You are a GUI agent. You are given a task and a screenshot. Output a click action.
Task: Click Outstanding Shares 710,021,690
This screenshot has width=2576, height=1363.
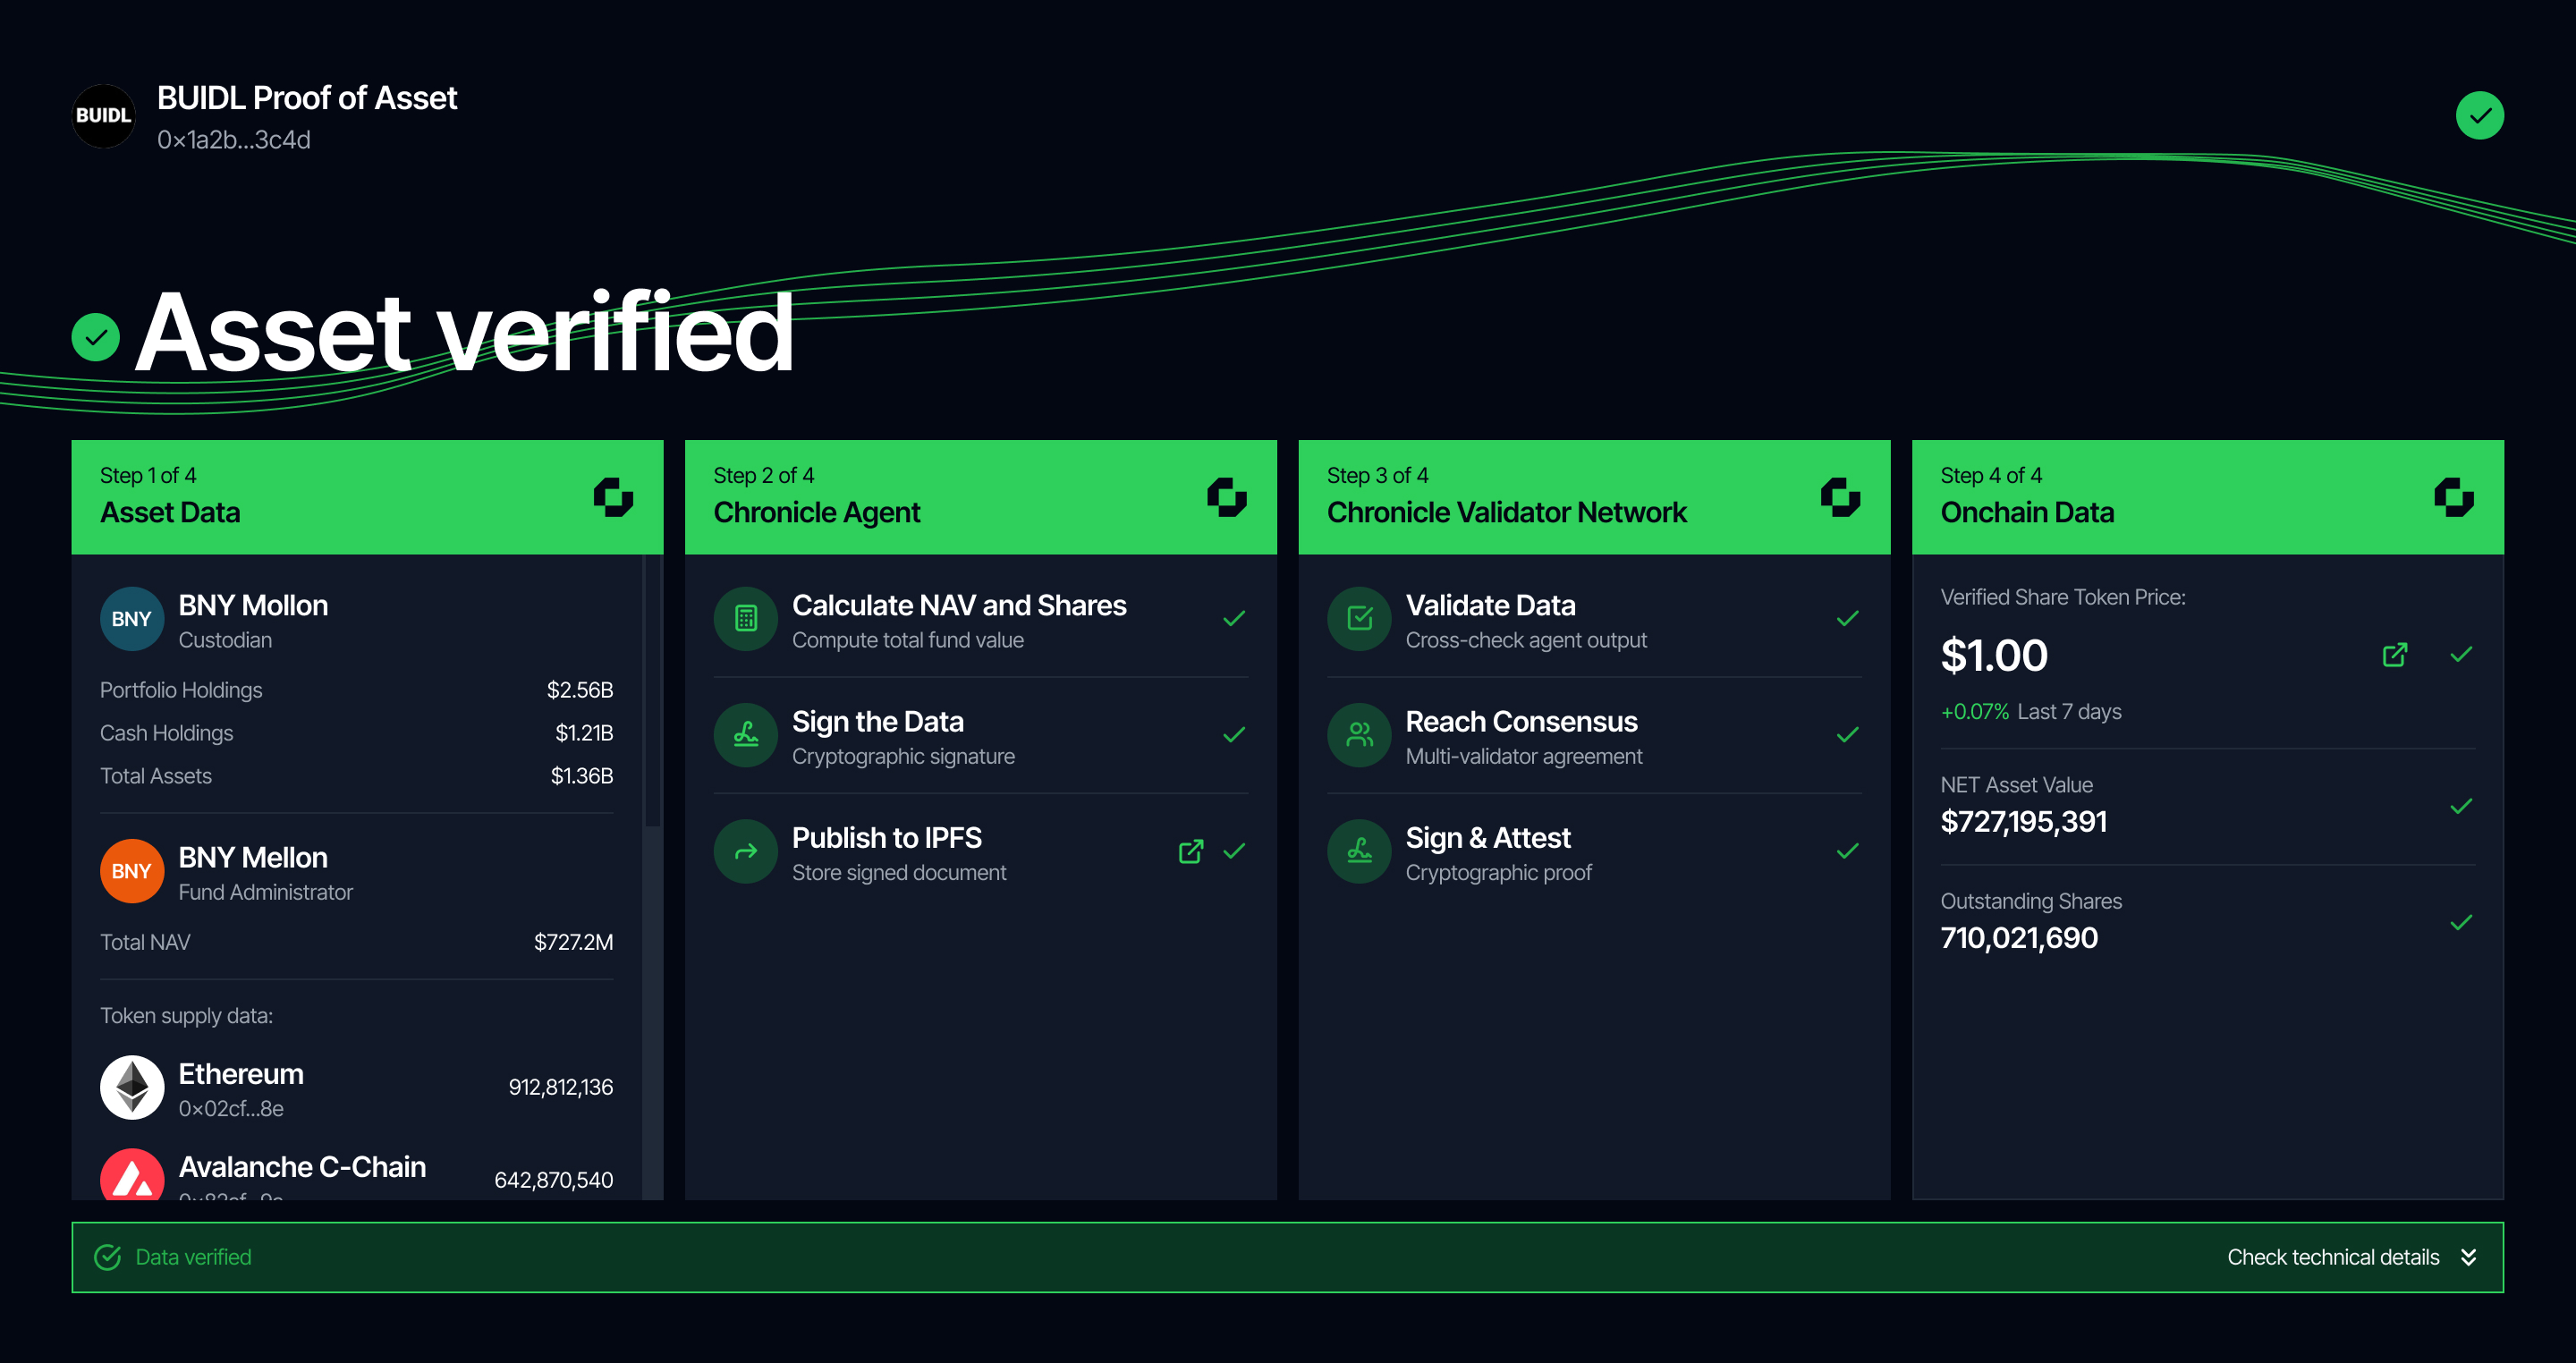2019,938
